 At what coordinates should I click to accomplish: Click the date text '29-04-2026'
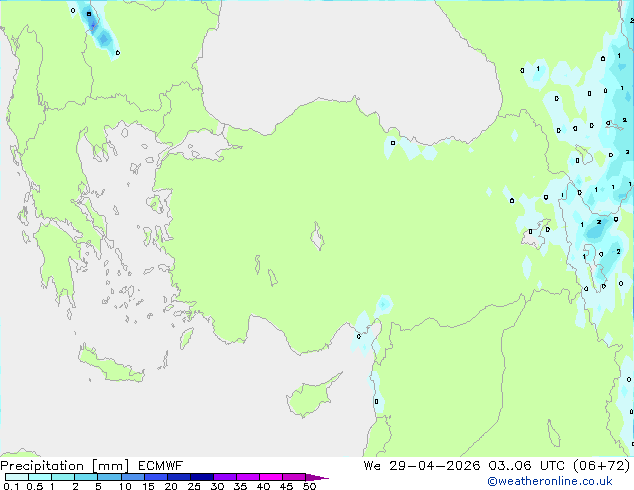[435, 466]
